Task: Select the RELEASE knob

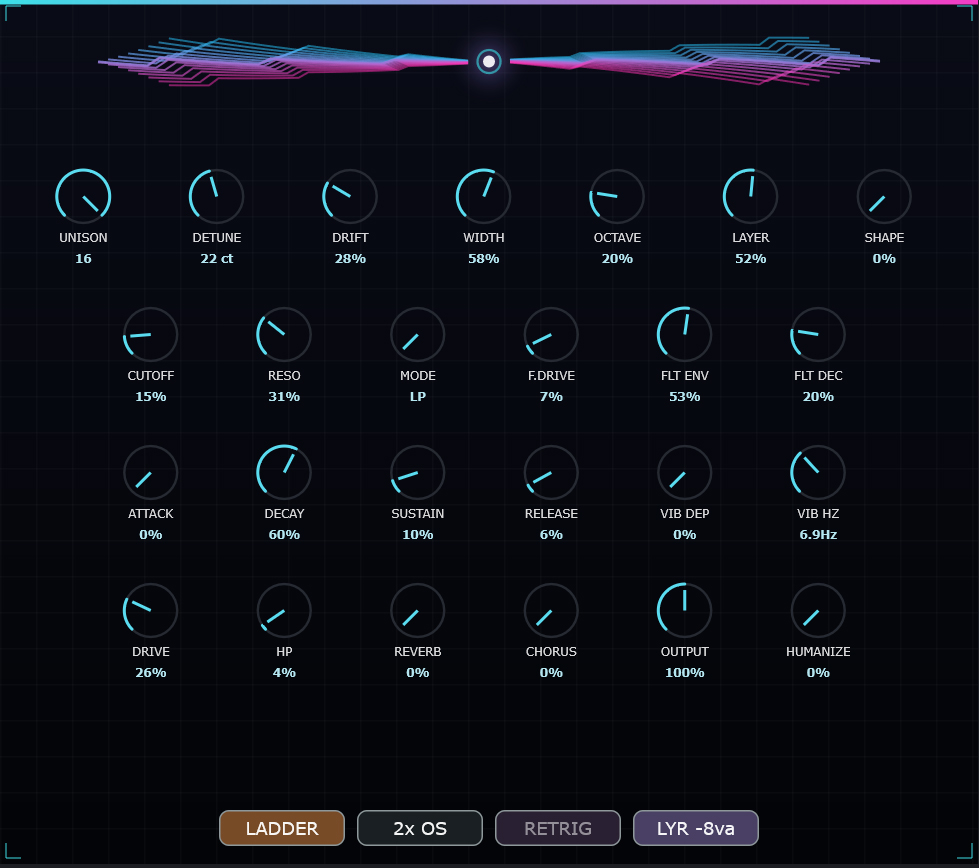Action: click(x=551, y=473)
